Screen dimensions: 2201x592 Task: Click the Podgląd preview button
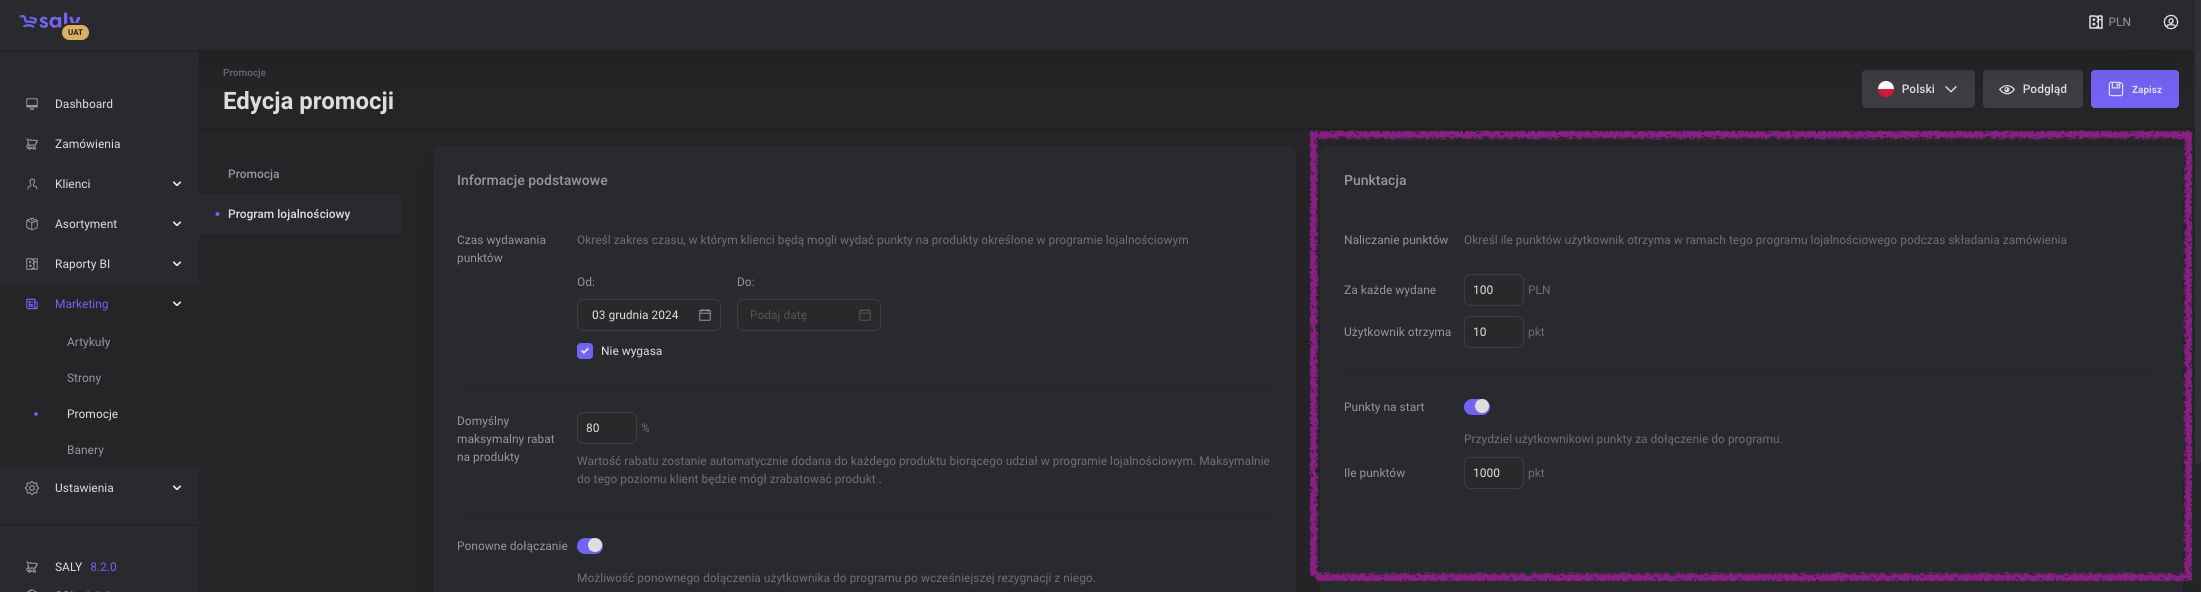click(x=2032, y=89)
